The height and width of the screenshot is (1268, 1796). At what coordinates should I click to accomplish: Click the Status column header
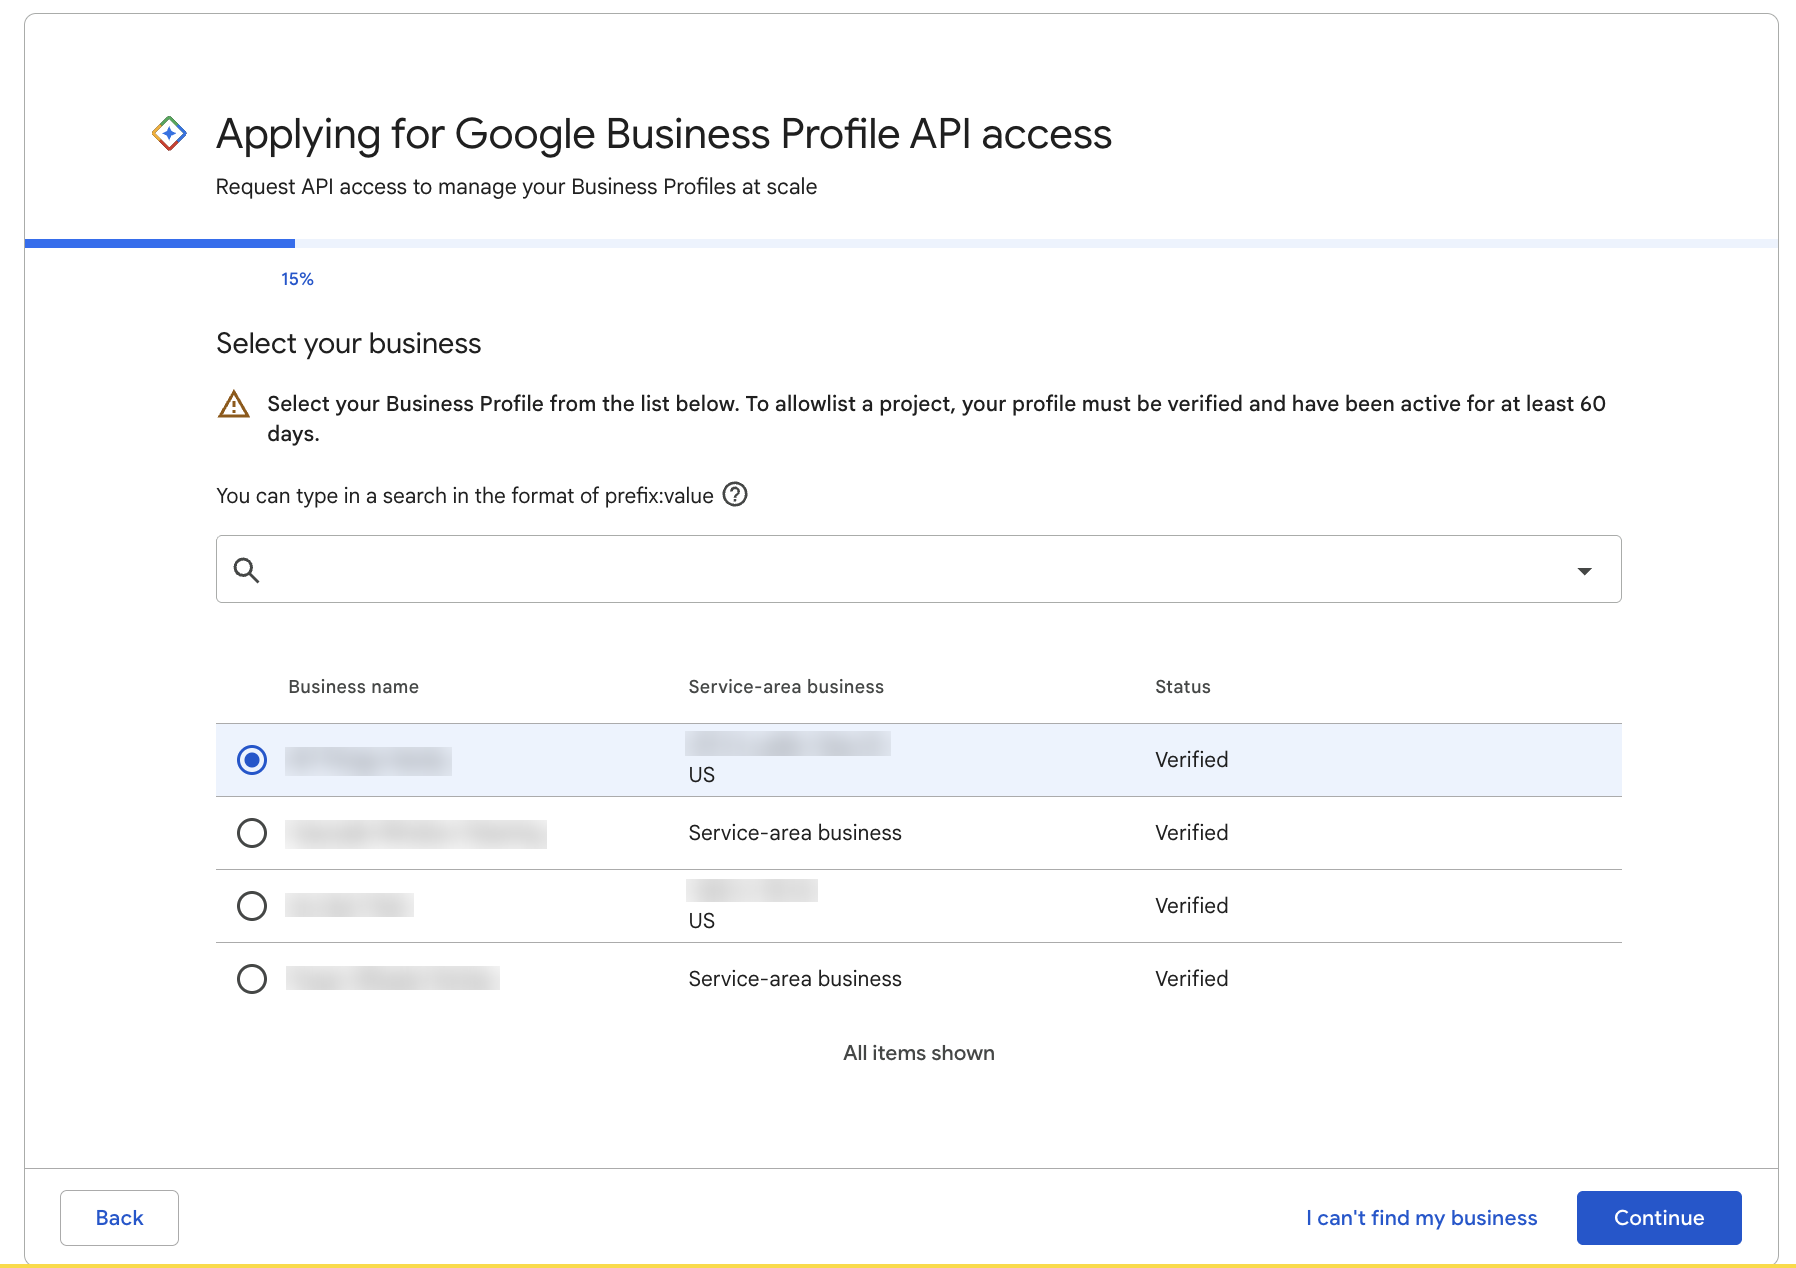1182,686
